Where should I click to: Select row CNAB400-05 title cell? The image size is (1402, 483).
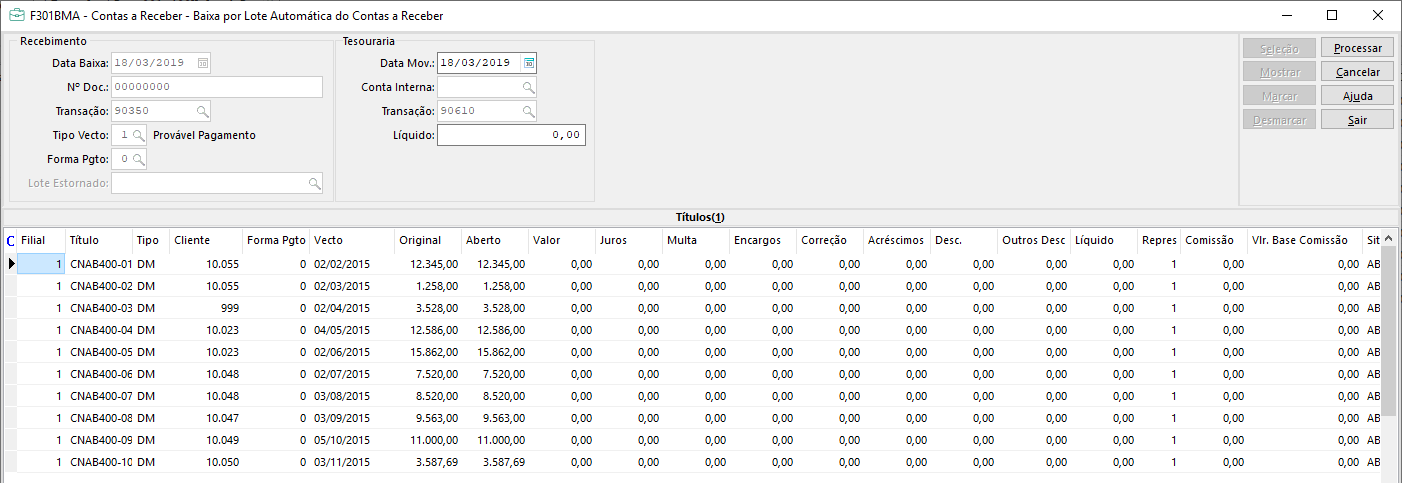tap(99, 352)
